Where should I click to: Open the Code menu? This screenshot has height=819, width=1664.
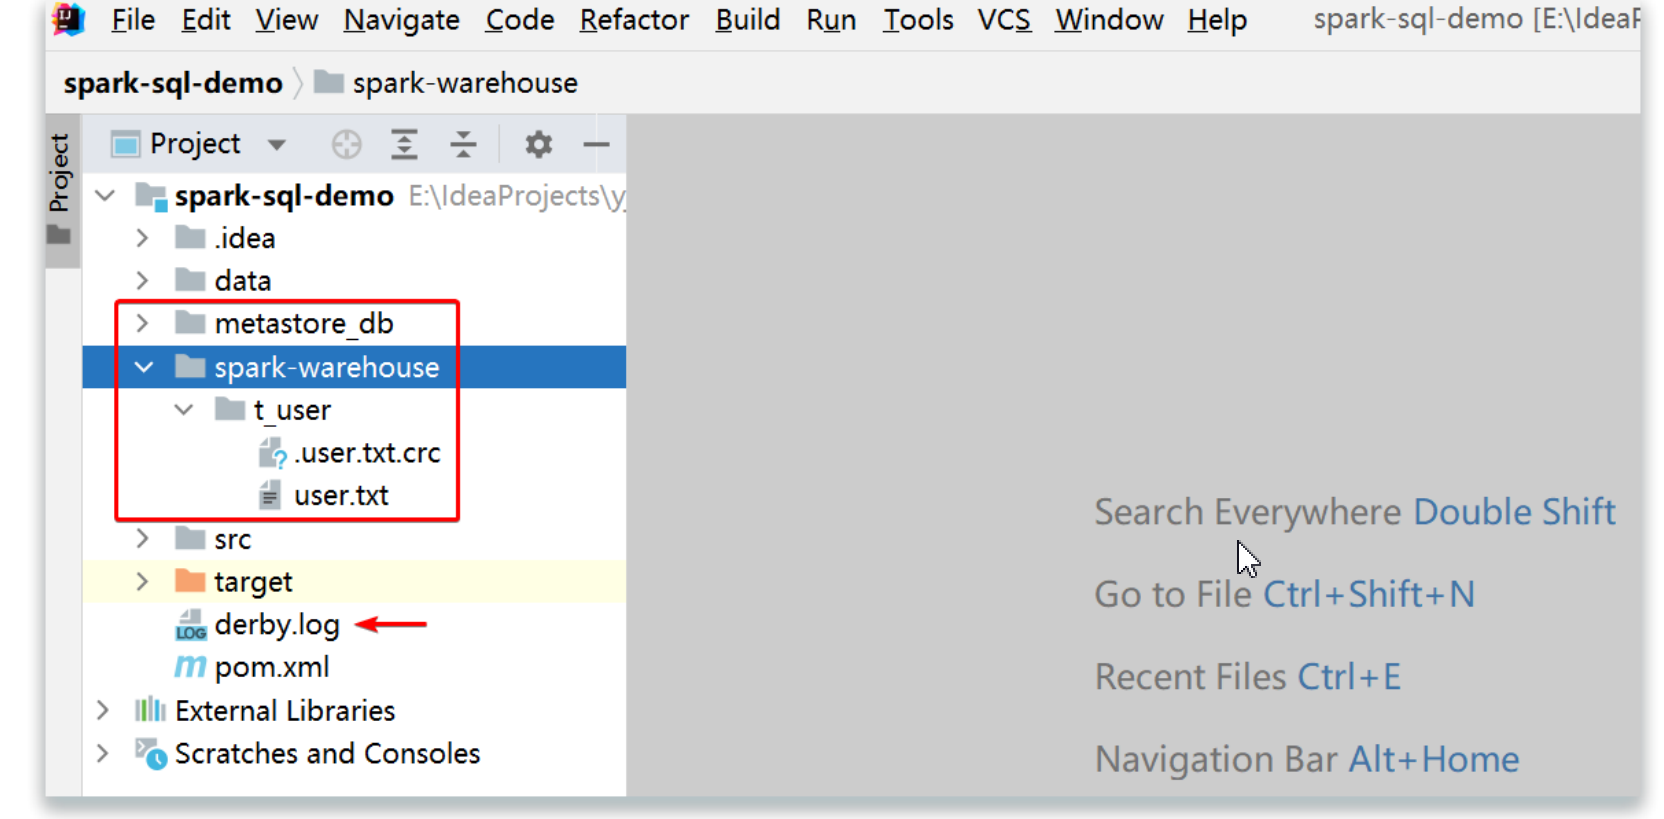[x=519, y=20]
